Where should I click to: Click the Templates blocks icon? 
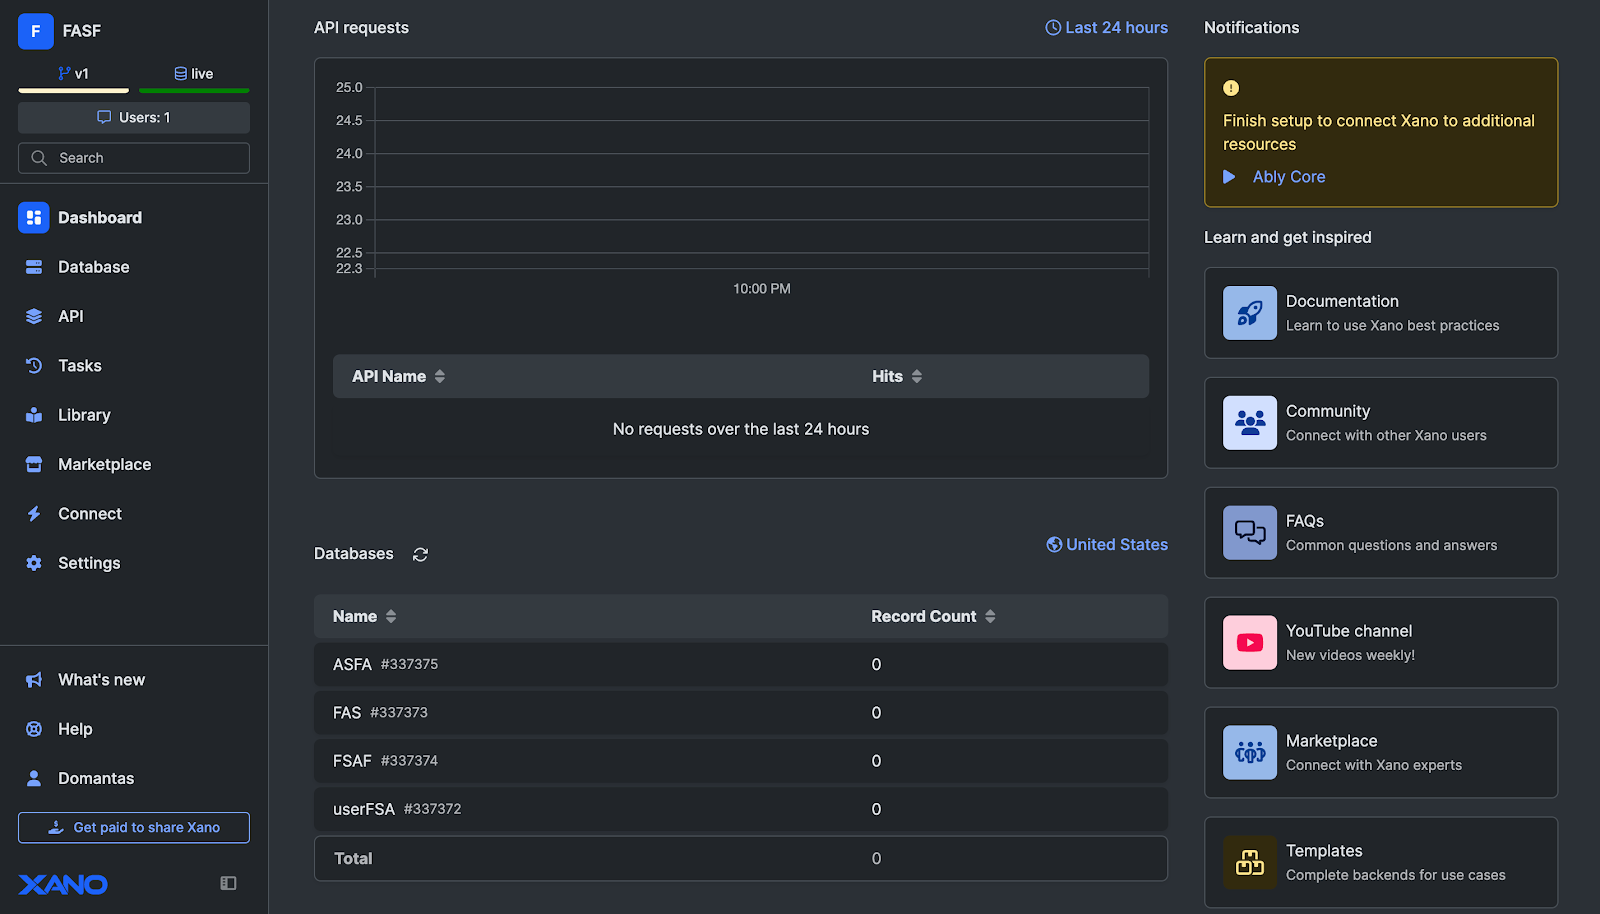point(1250,863)
